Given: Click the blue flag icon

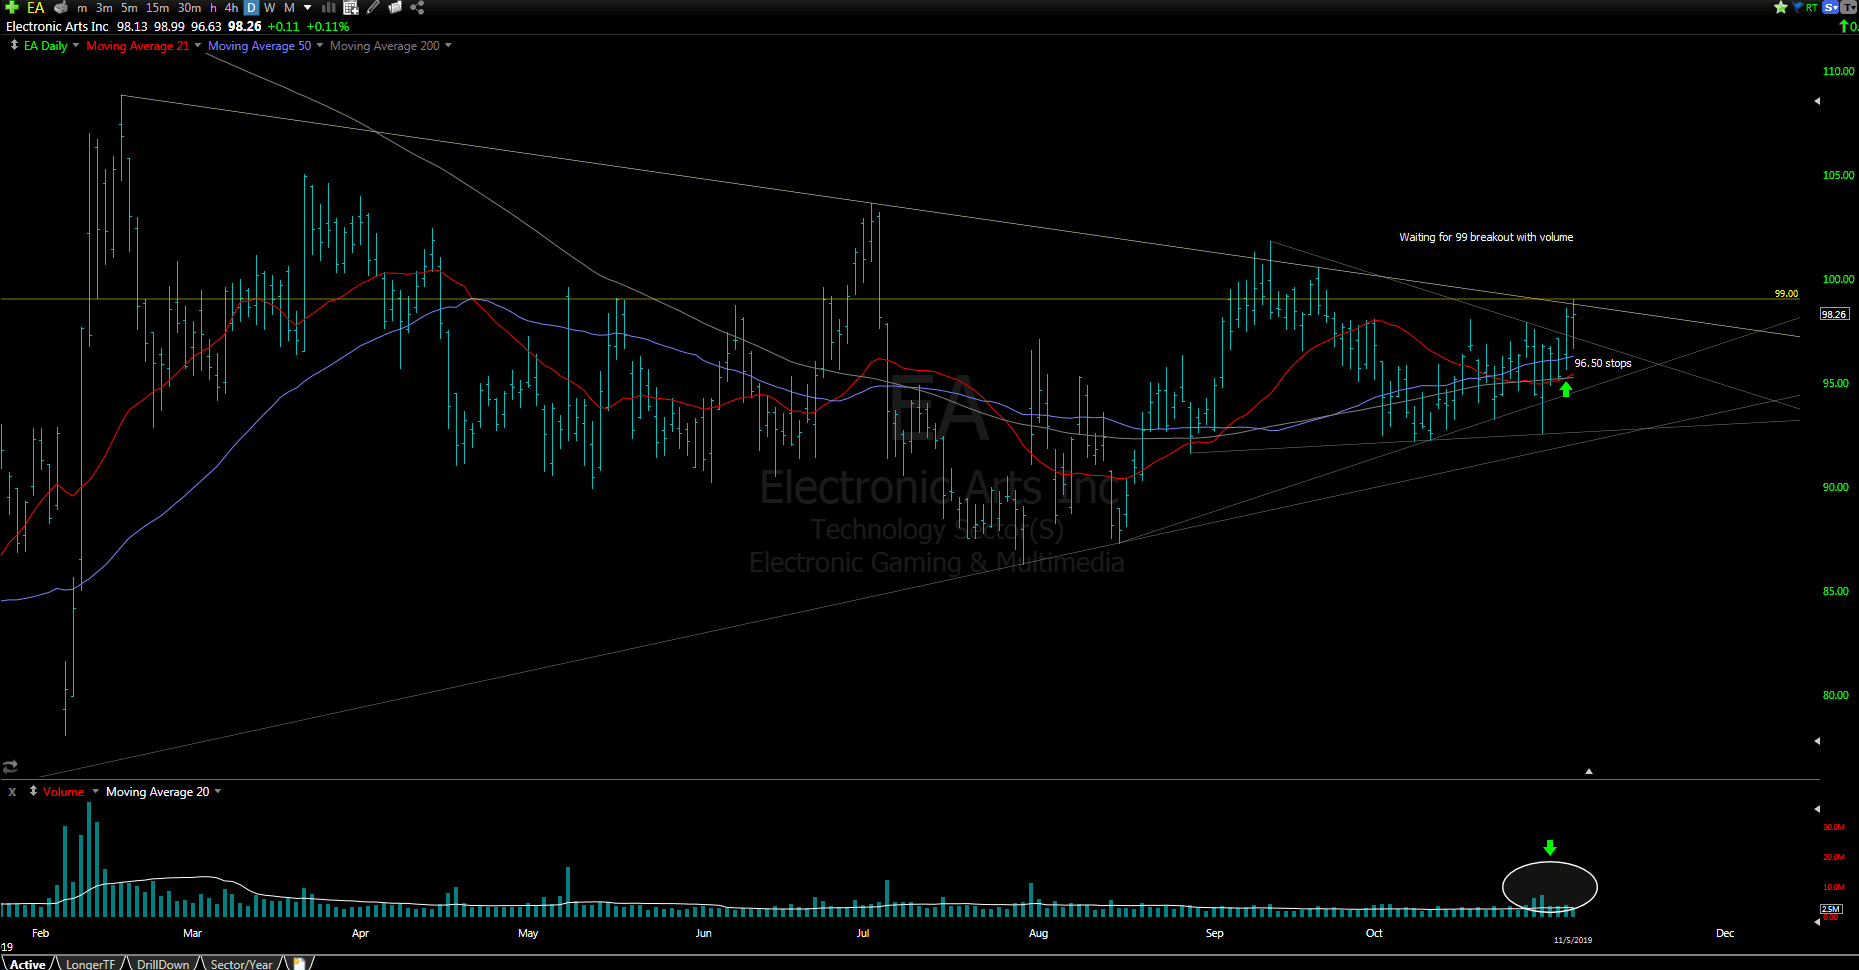Looking at the screenshot, I should [x=1798, y=7].
